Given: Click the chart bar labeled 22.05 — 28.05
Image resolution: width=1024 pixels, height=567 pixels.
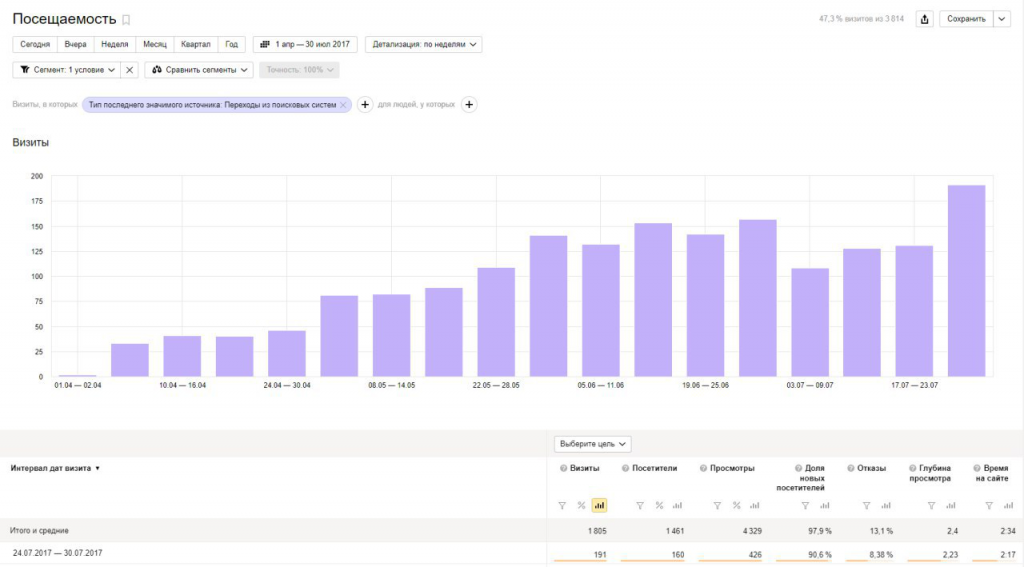Looking at the screenshot, I should pyautogui.click(x=496, y=322).
